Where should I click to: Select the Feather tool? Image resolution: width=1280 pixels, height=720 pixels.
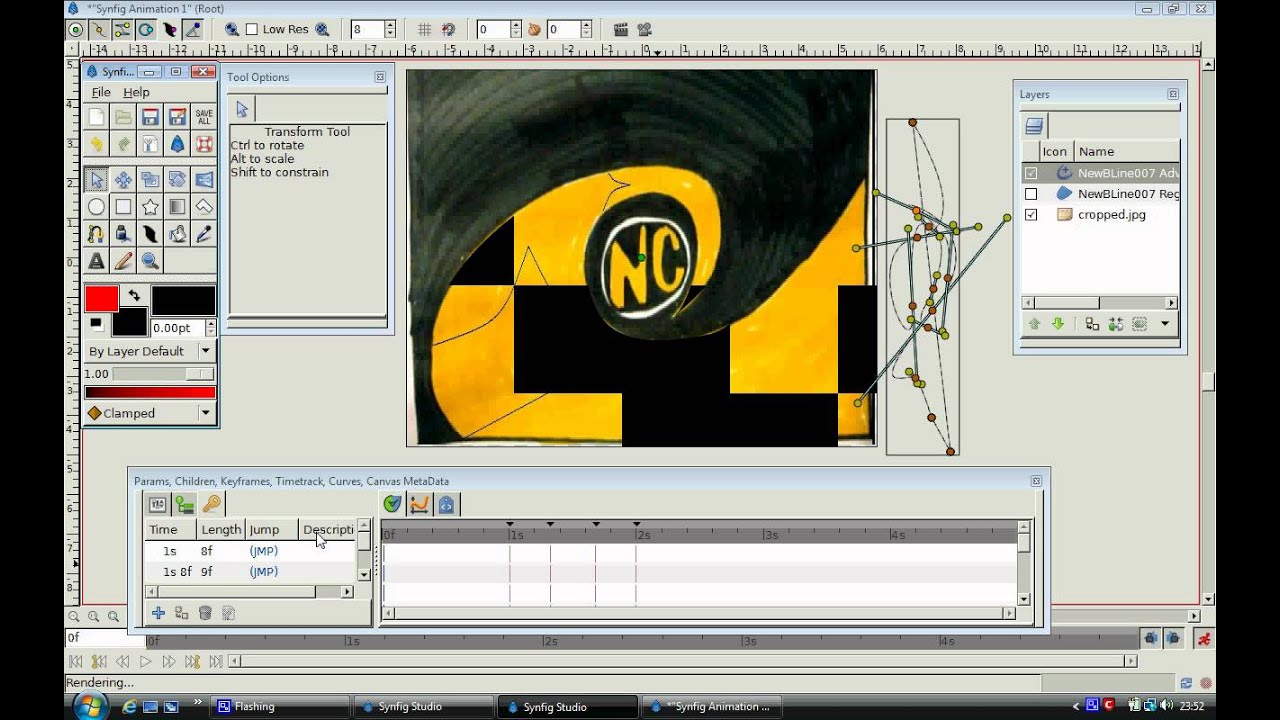pos(150,234)
